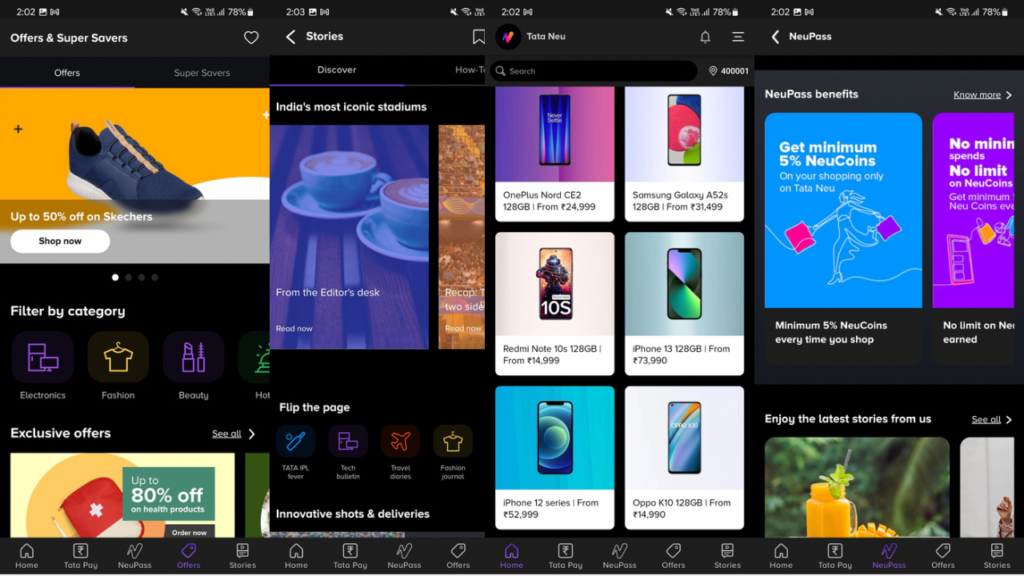Switch to the Discover tab
This screenshot has height=576, width=1024.
point(337,70)
